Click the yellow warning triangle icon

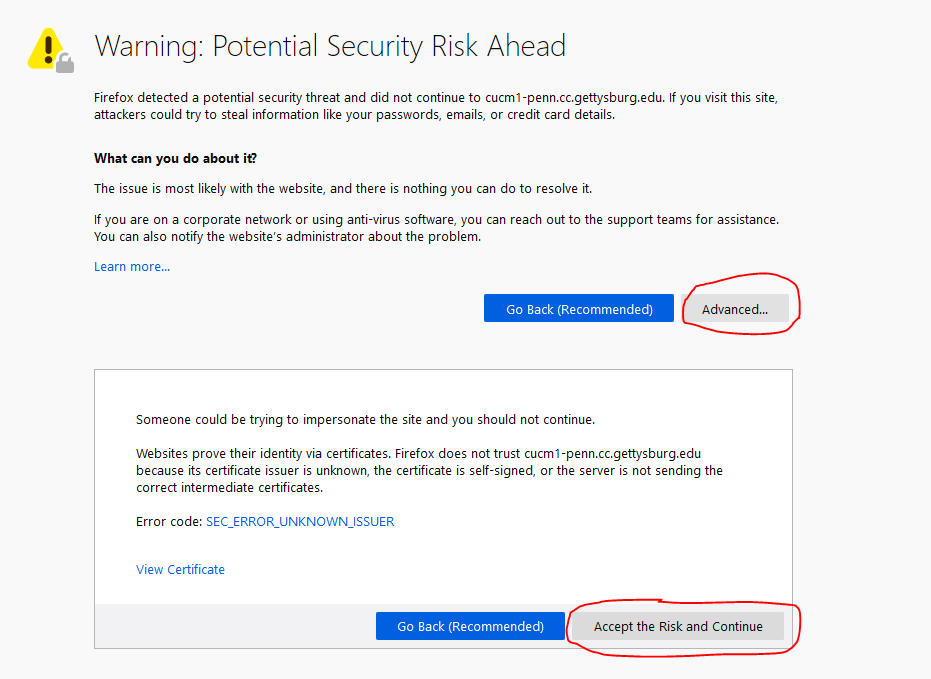[x=48, y=49]
